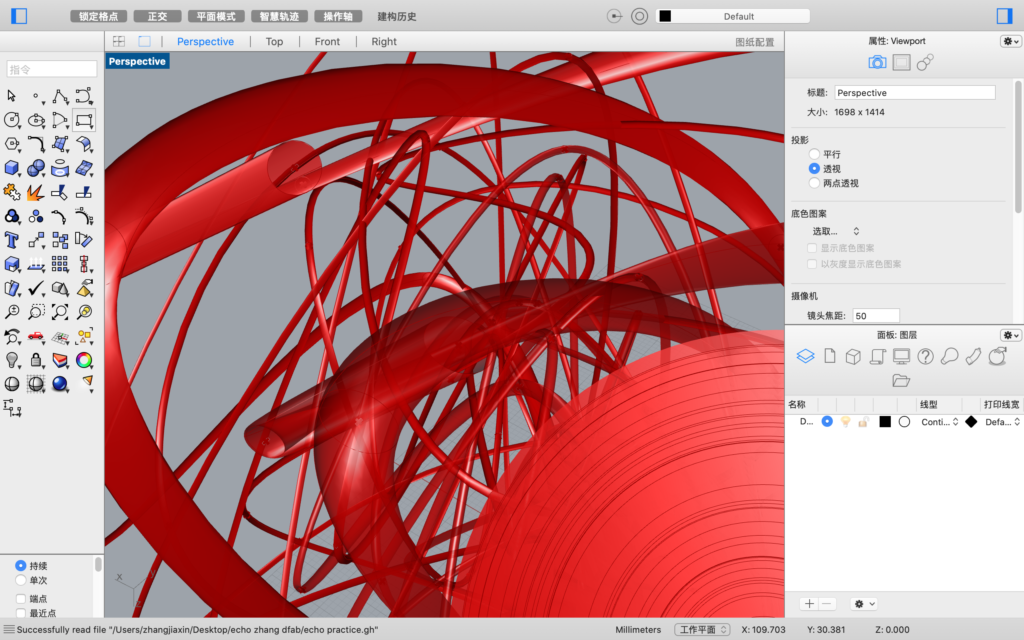Select 平行 parallel projection
Viewport: 1024px width, 640px height.
tap(814, 154)
